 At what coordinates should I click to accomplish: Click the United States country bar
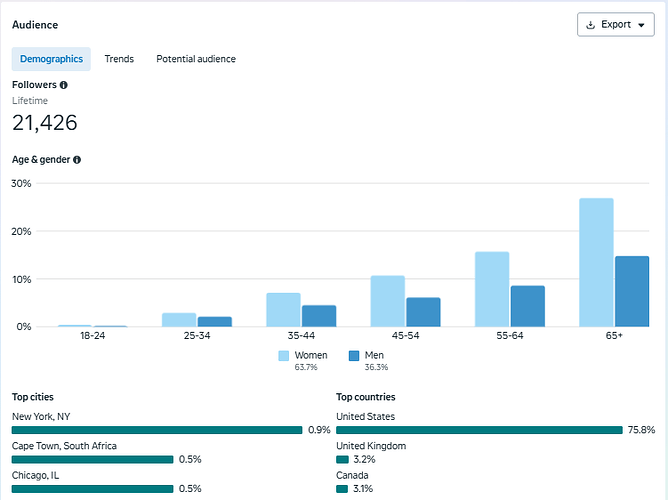point(479,430)
